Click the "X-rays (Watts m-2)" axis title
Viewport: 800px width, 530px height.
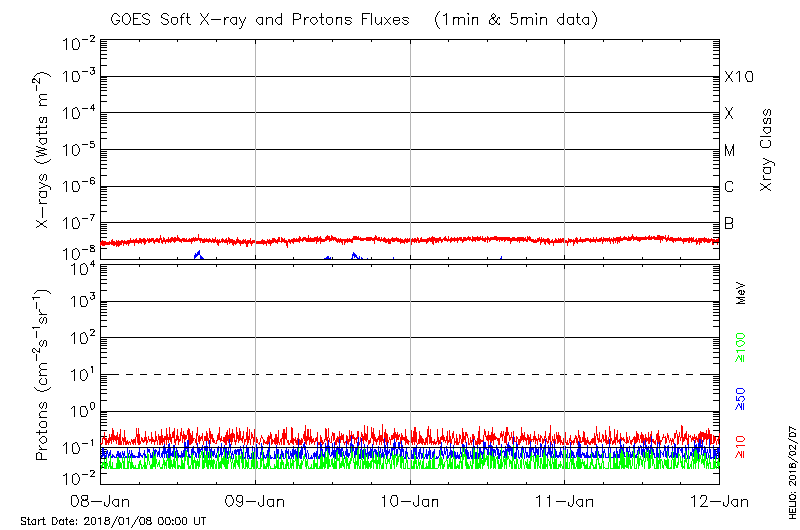(44, 149)
